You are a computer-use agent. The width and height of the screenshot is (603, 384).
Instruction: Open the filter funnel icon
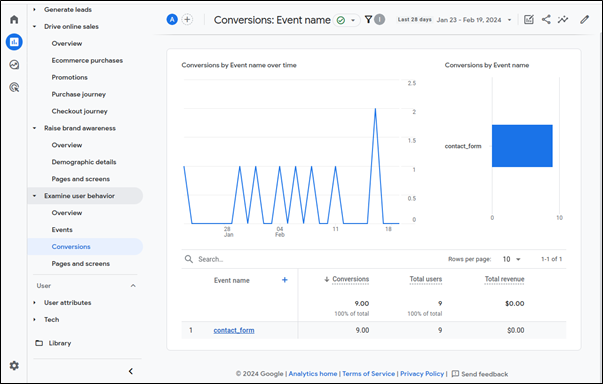tap(368, 19)
